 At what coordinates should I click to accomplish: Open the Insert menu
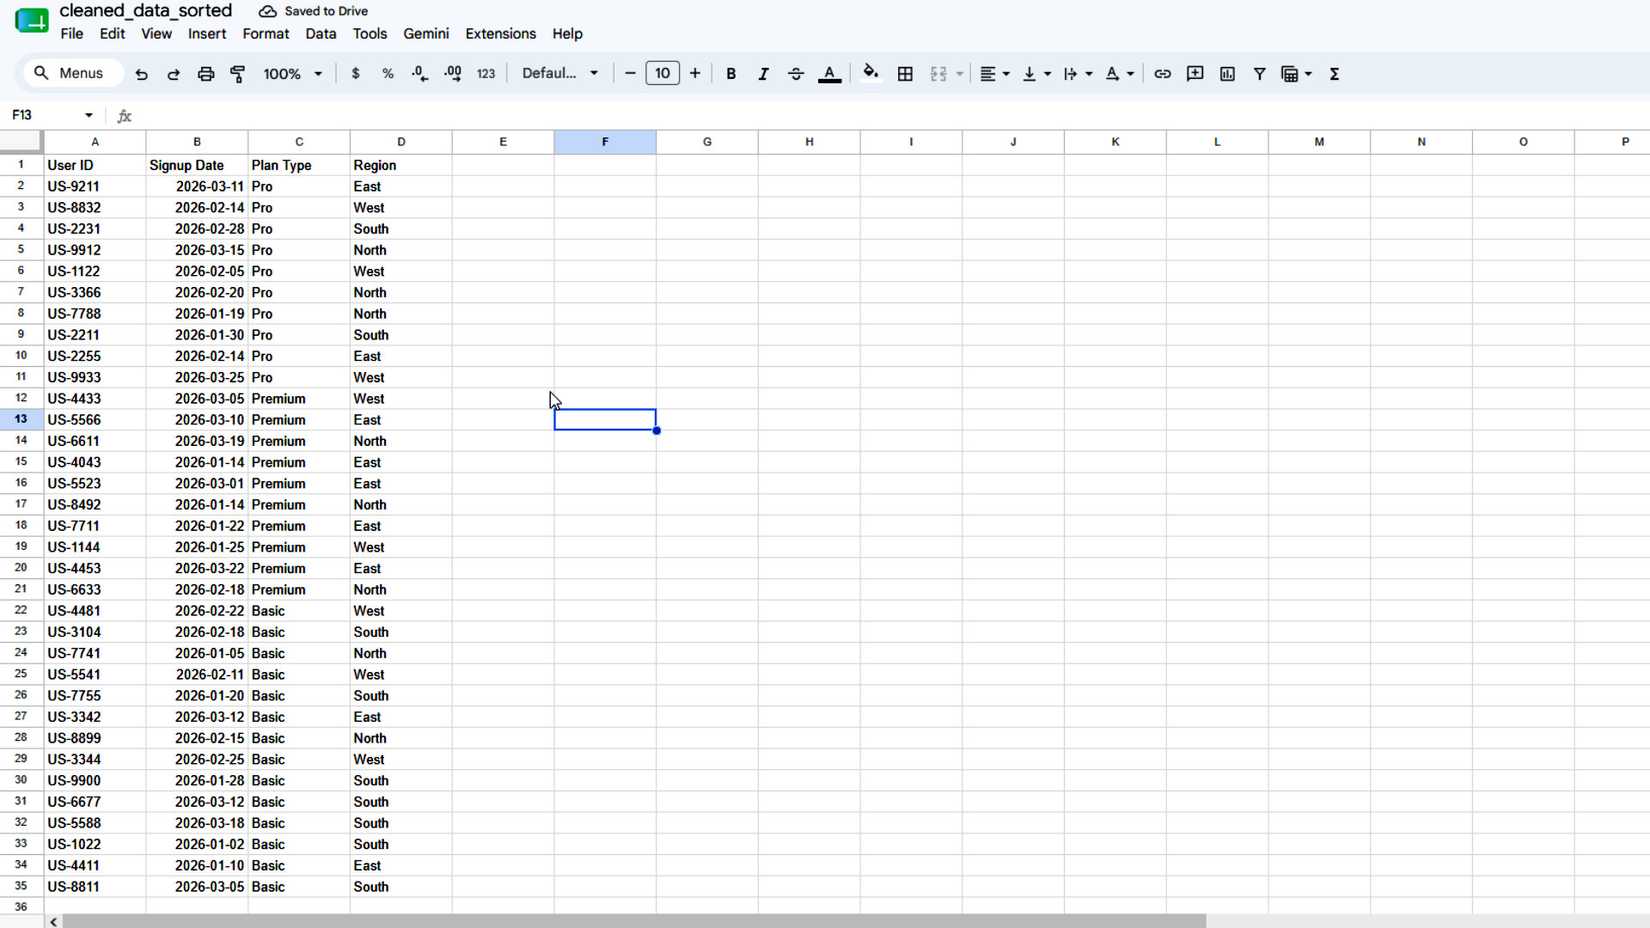[x=207, y=34]
